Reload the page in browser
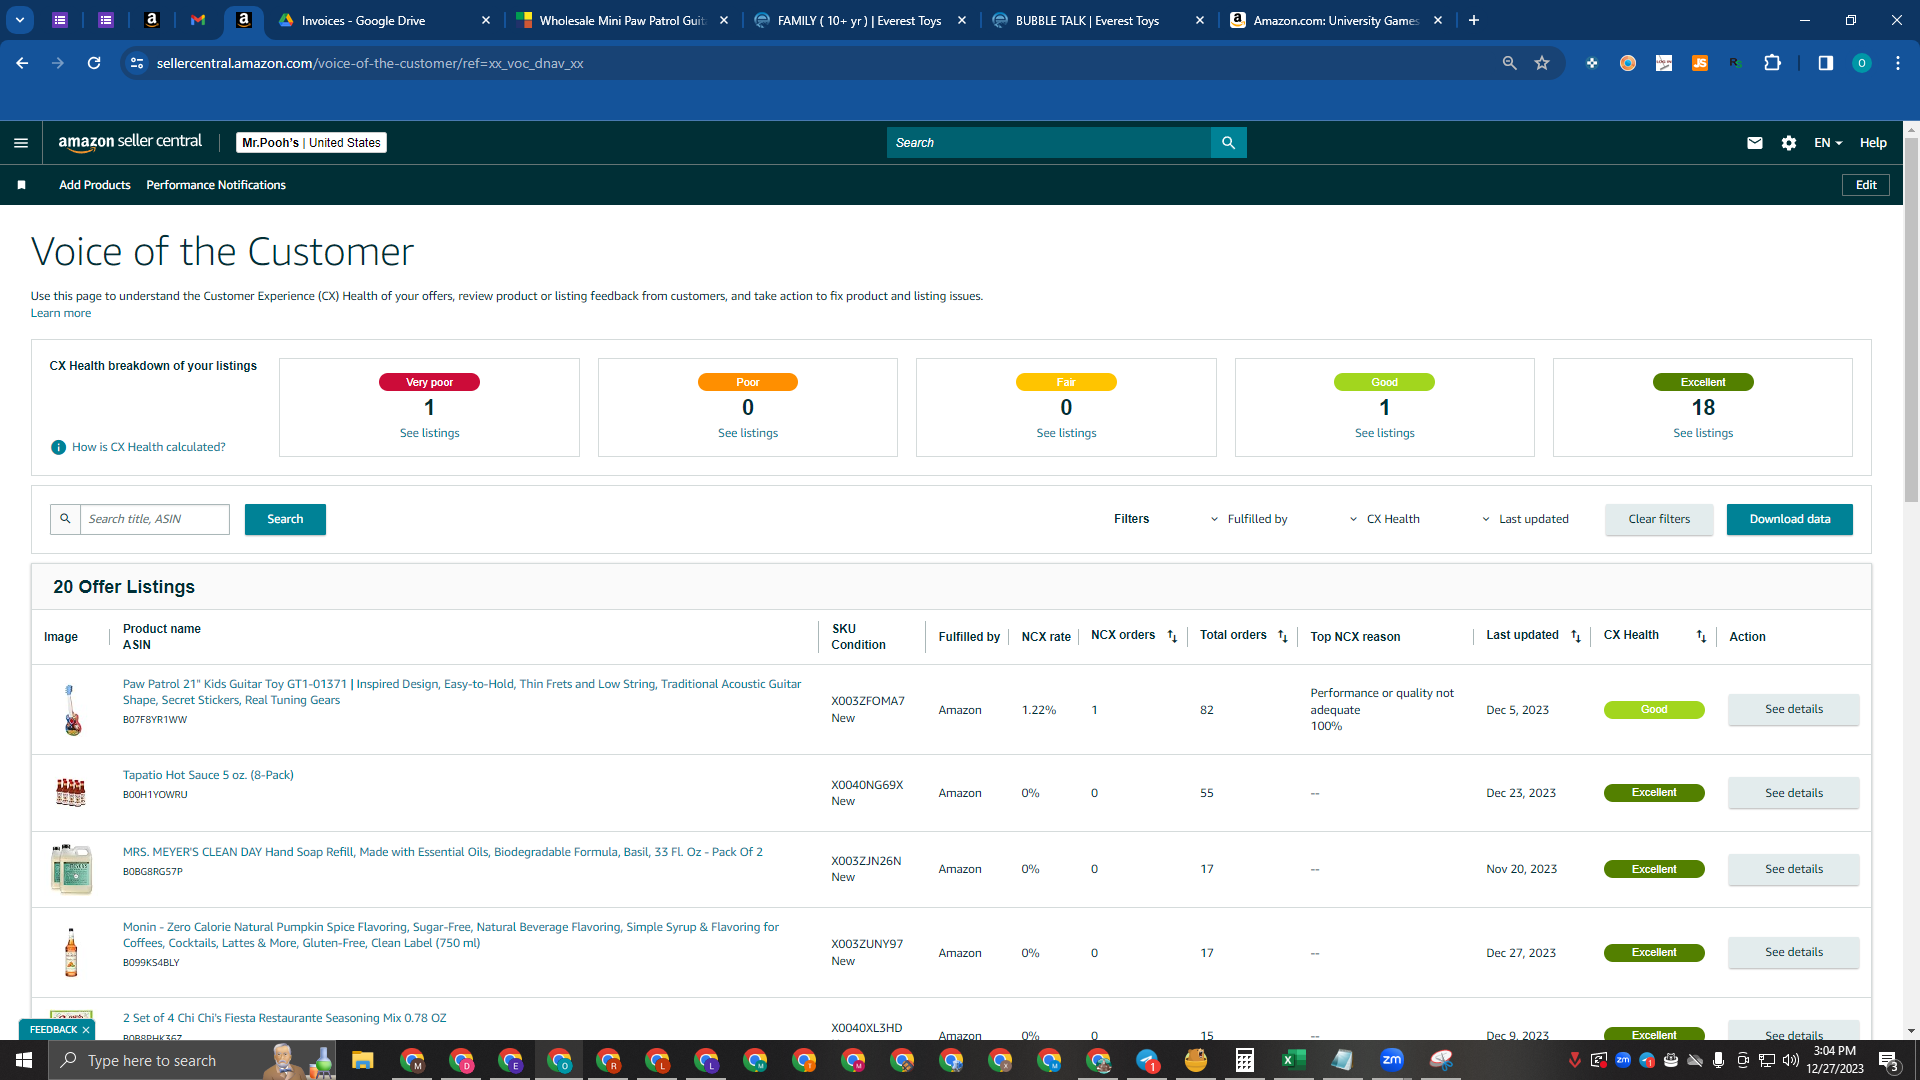Screen dimensions: 1920x1080 pyautogui.click(x=94, y=63)
